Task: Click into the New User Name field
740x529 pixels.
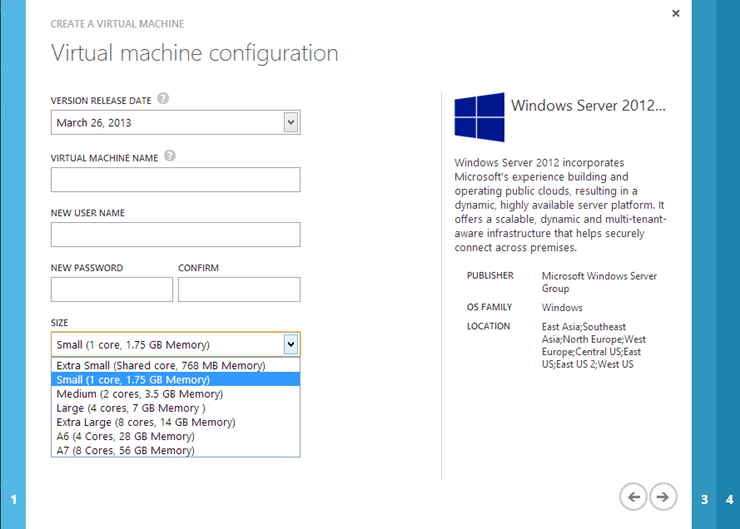Action: [176, 235]
